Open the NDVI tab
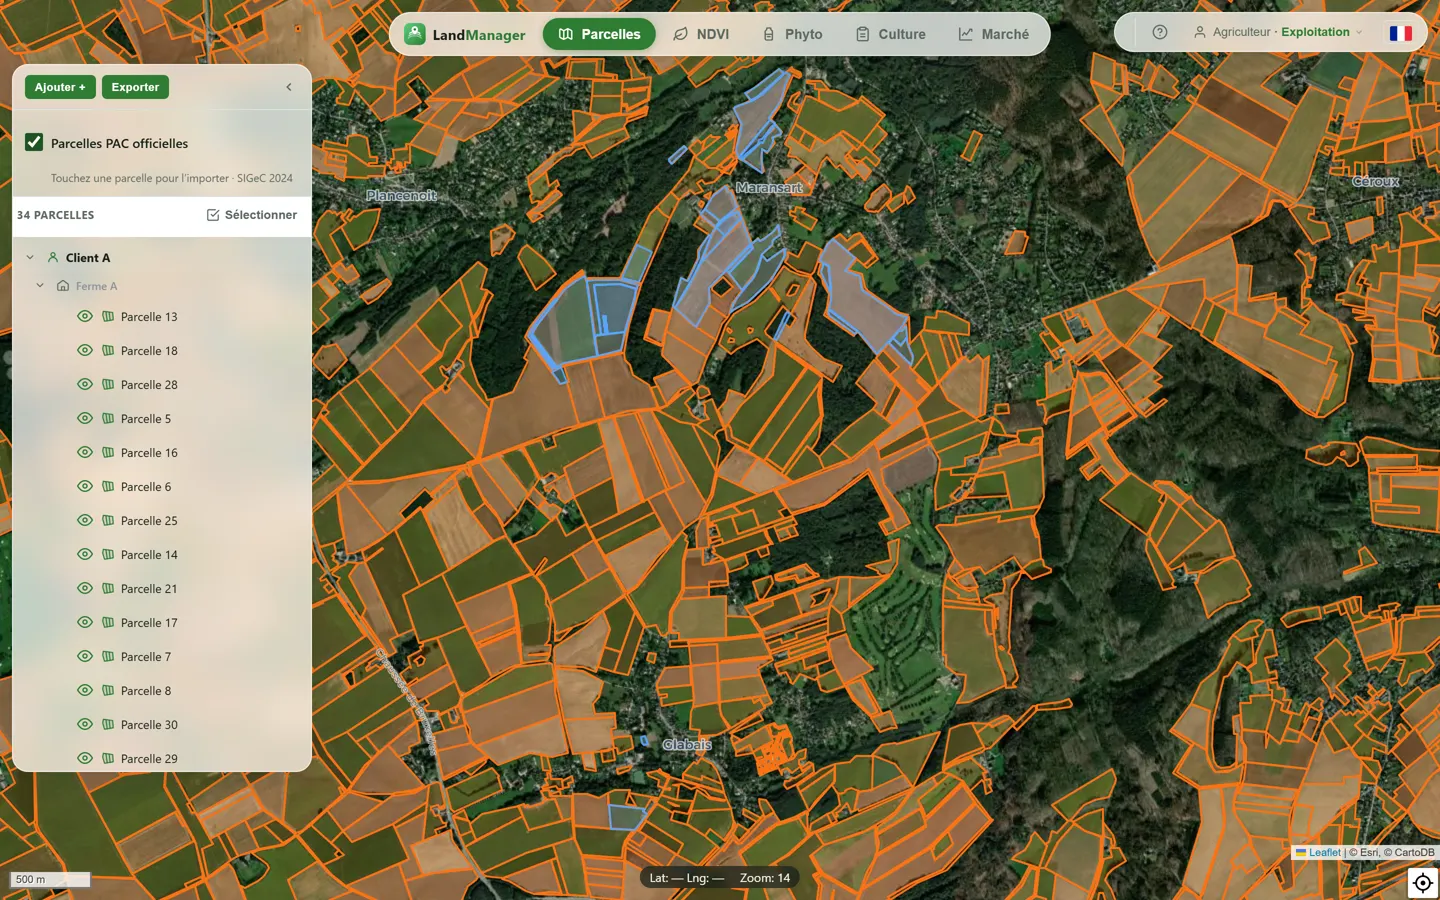1440x900 pixels. click(x=700, y=34)
